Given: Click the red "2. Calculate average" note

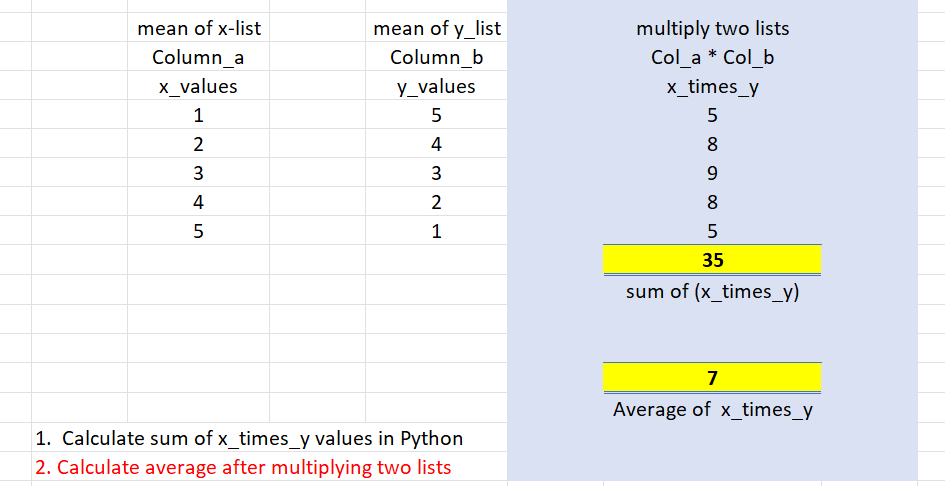Looking at the screenshot, I should coord(243,467).
